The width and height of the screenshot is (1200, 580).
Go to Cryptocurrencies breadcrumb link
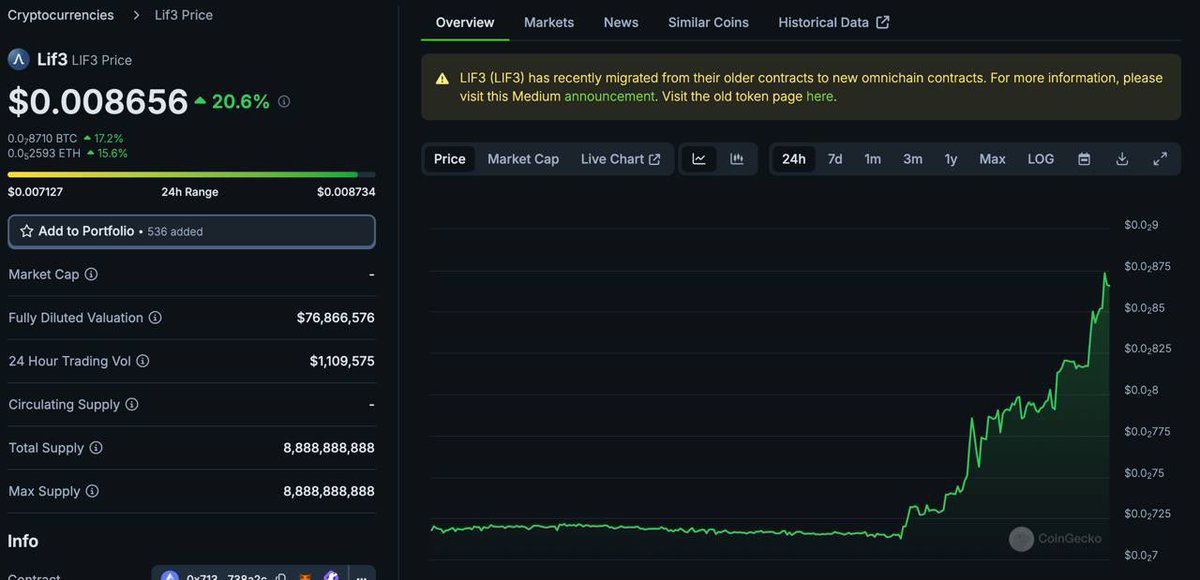click(x=61, y=15)
